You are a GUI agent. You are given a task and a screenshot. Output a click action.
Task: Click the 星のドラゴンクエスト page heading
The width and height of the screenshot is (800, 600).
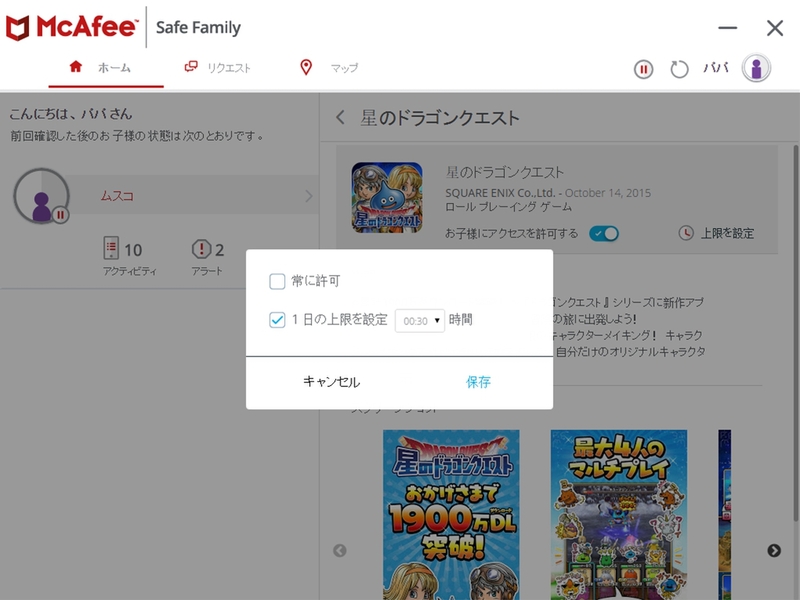click(x=440, y=118)
